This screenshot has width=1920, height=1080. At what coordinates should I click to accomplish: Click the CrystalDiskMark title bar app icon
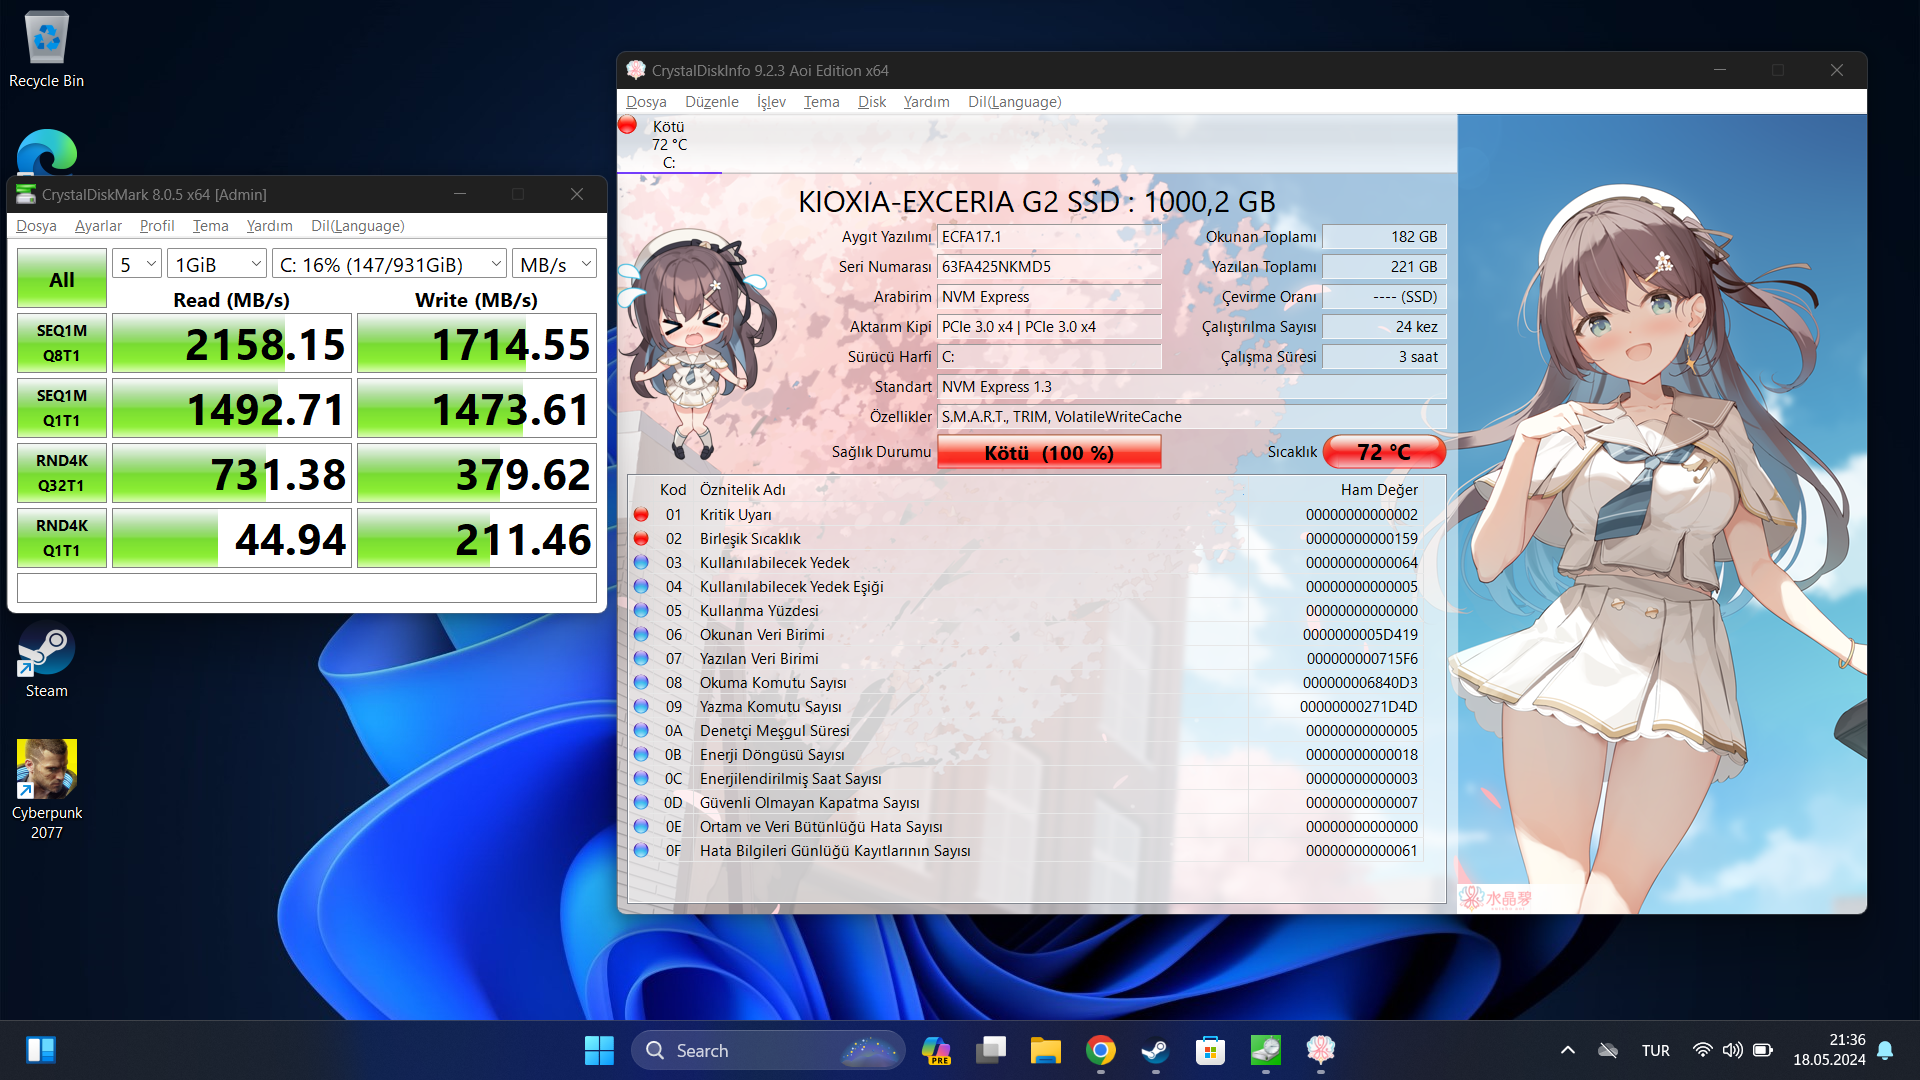pyautogui.click(x=26, y=194)
